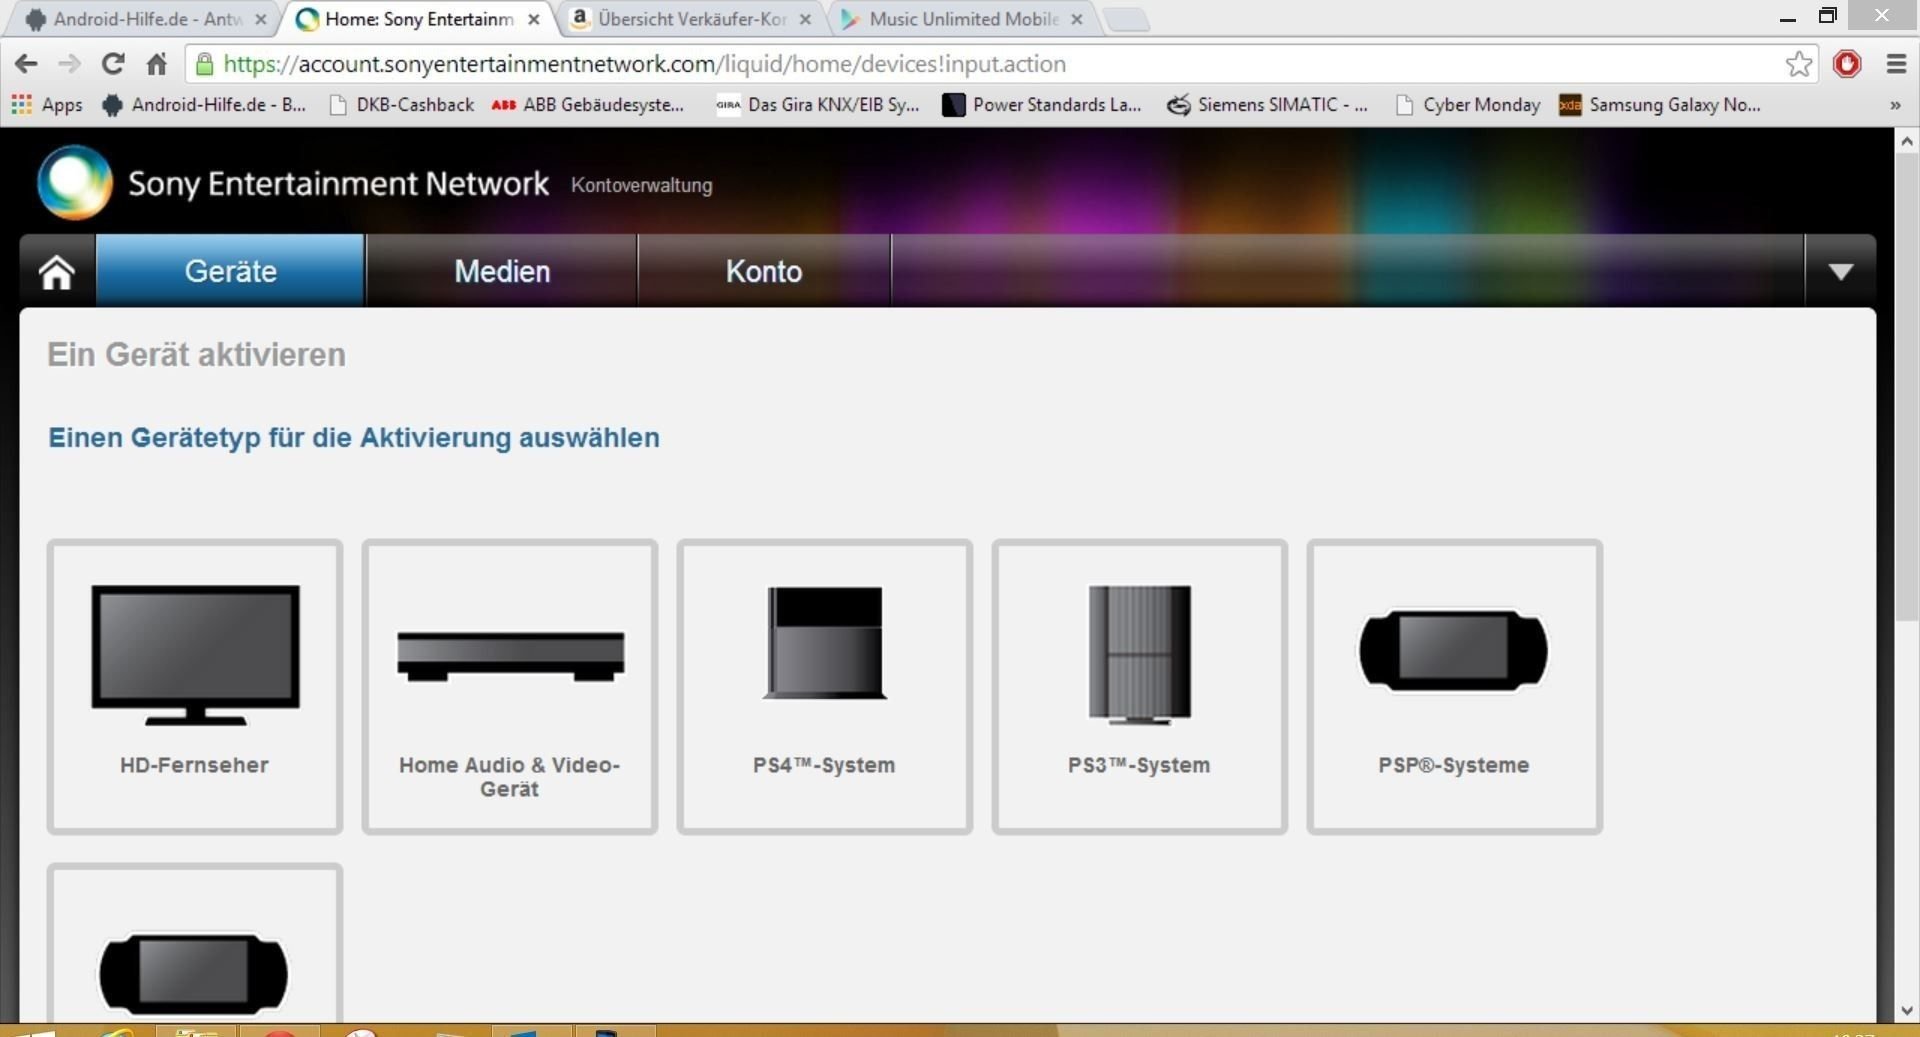Close the Android-Hilfe.de tab

pyautogui.click(x=260, y=19)
